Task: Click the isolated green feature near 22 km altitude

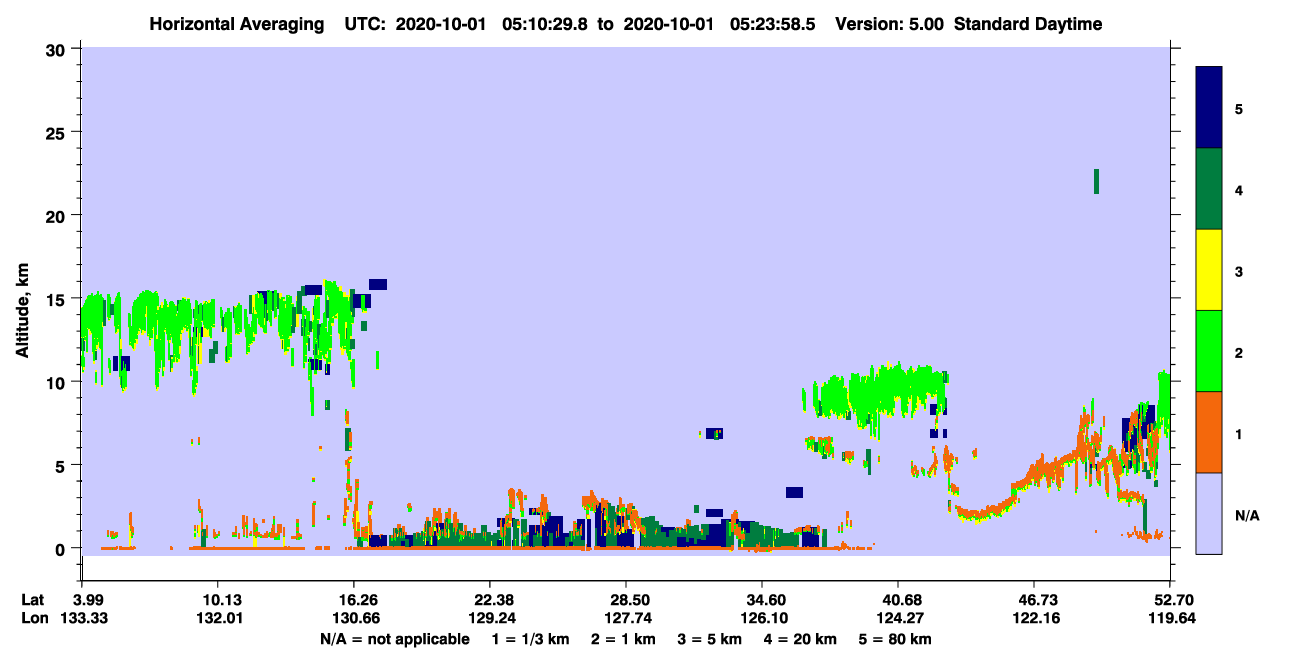Action: 1097,181
